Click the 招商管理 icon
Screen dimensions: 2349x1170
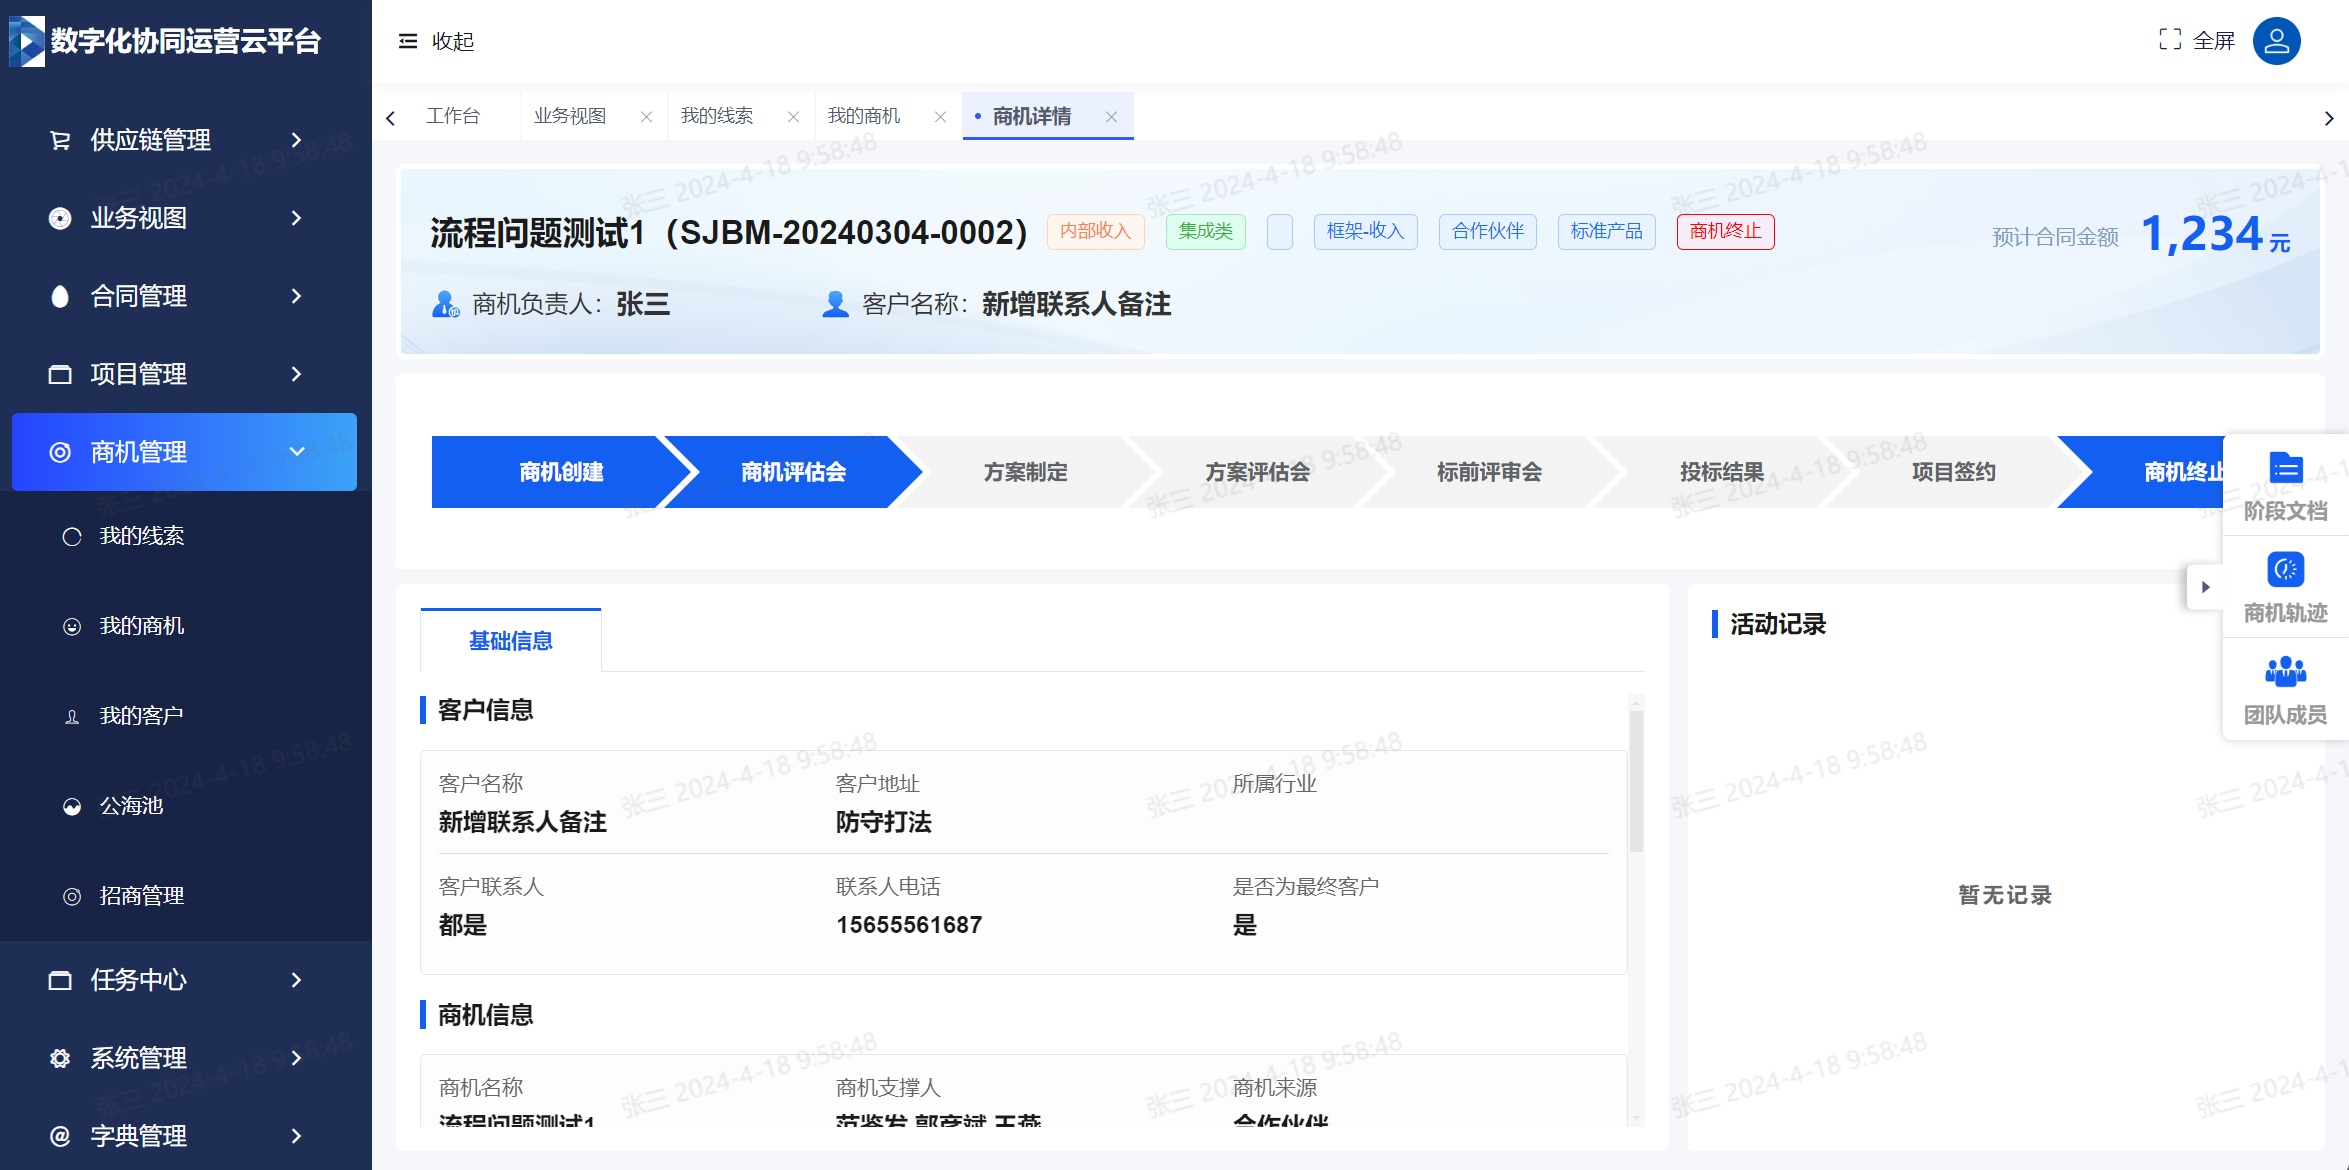[72, 897]
